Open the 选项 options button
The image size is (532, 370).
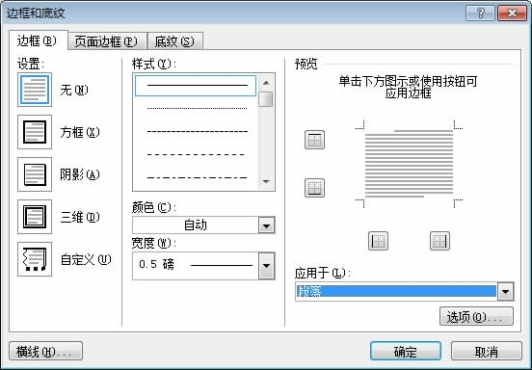(x=476, y=317)
